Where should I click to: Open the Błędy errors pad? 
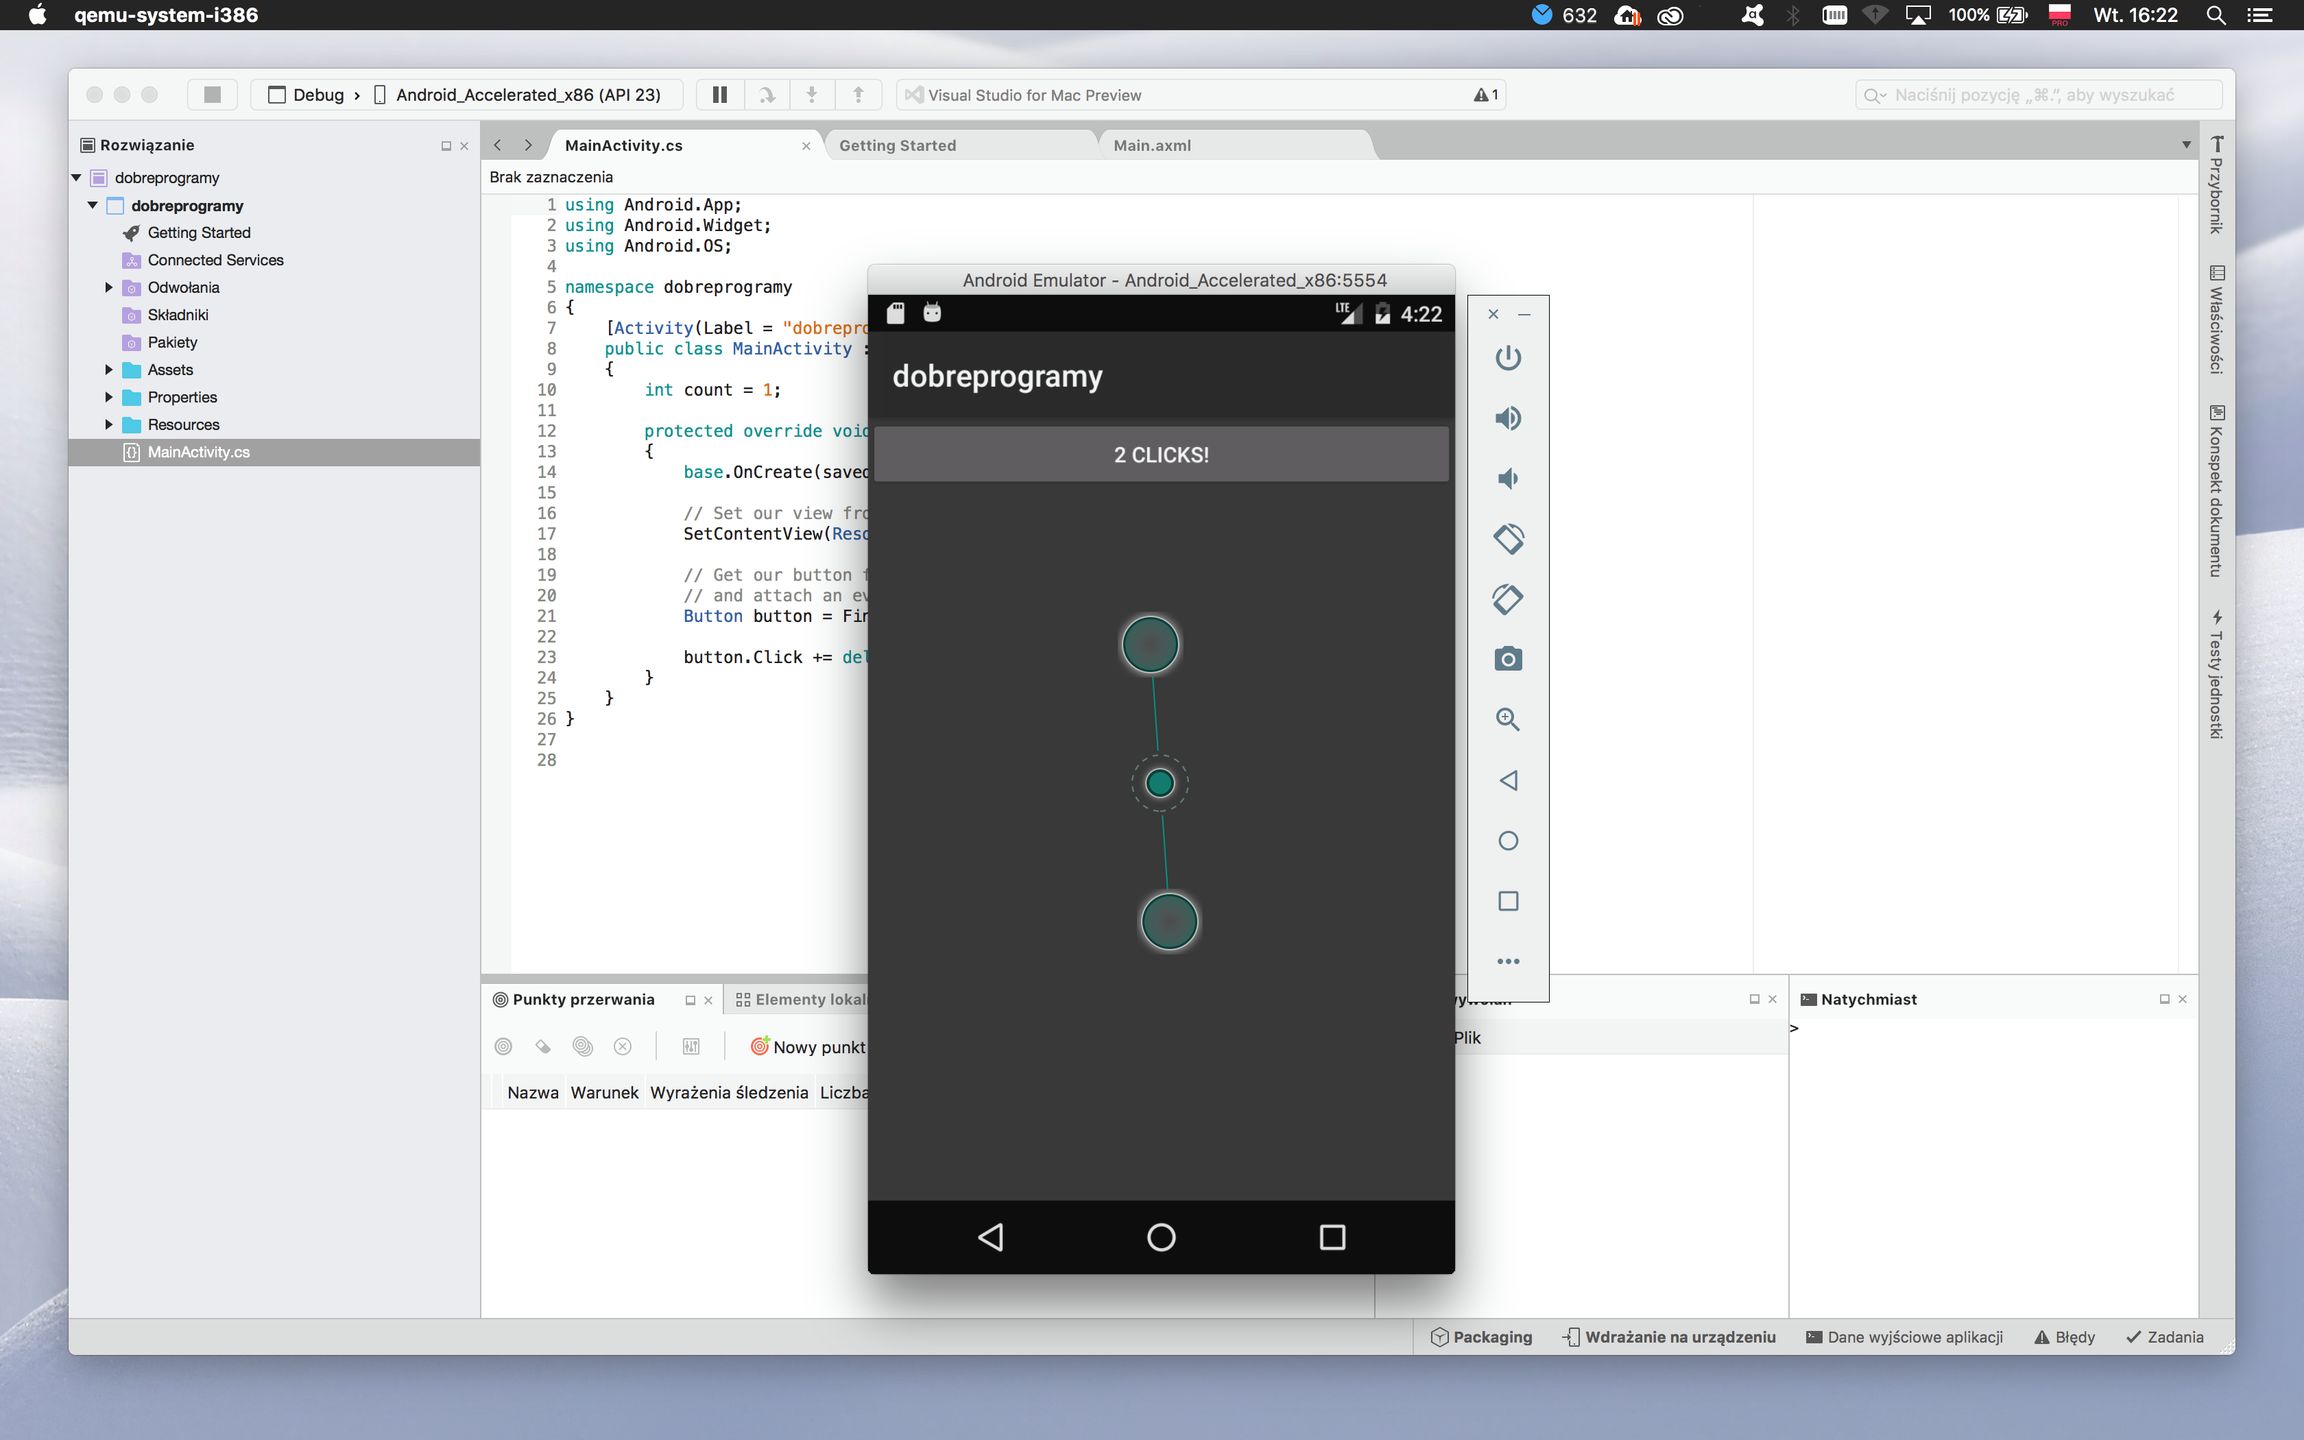click(x=2065, y=1337)
